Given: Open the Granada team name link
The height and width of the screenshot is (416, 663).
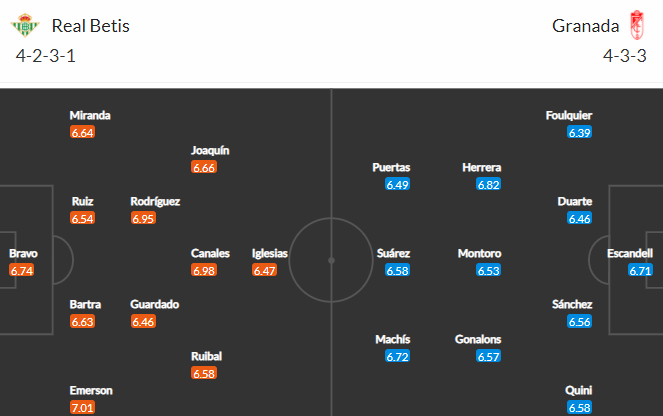Looking at the screenshot, I should point(586,26).
